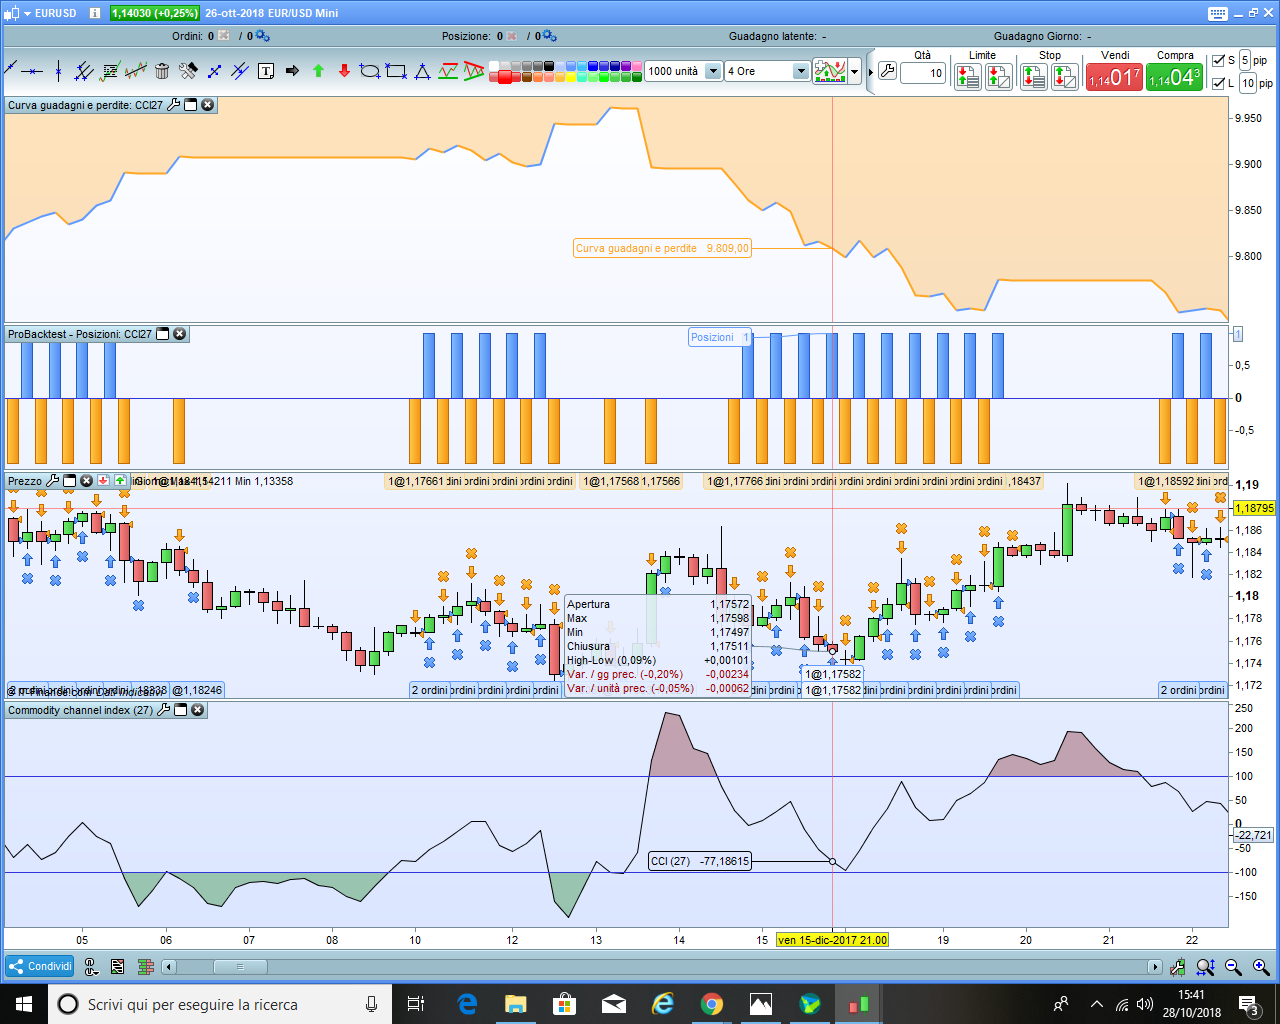The image size is (1280, 1024).
Task: Open drawing tools settings (wrench and hammer)
Action: 188,71
